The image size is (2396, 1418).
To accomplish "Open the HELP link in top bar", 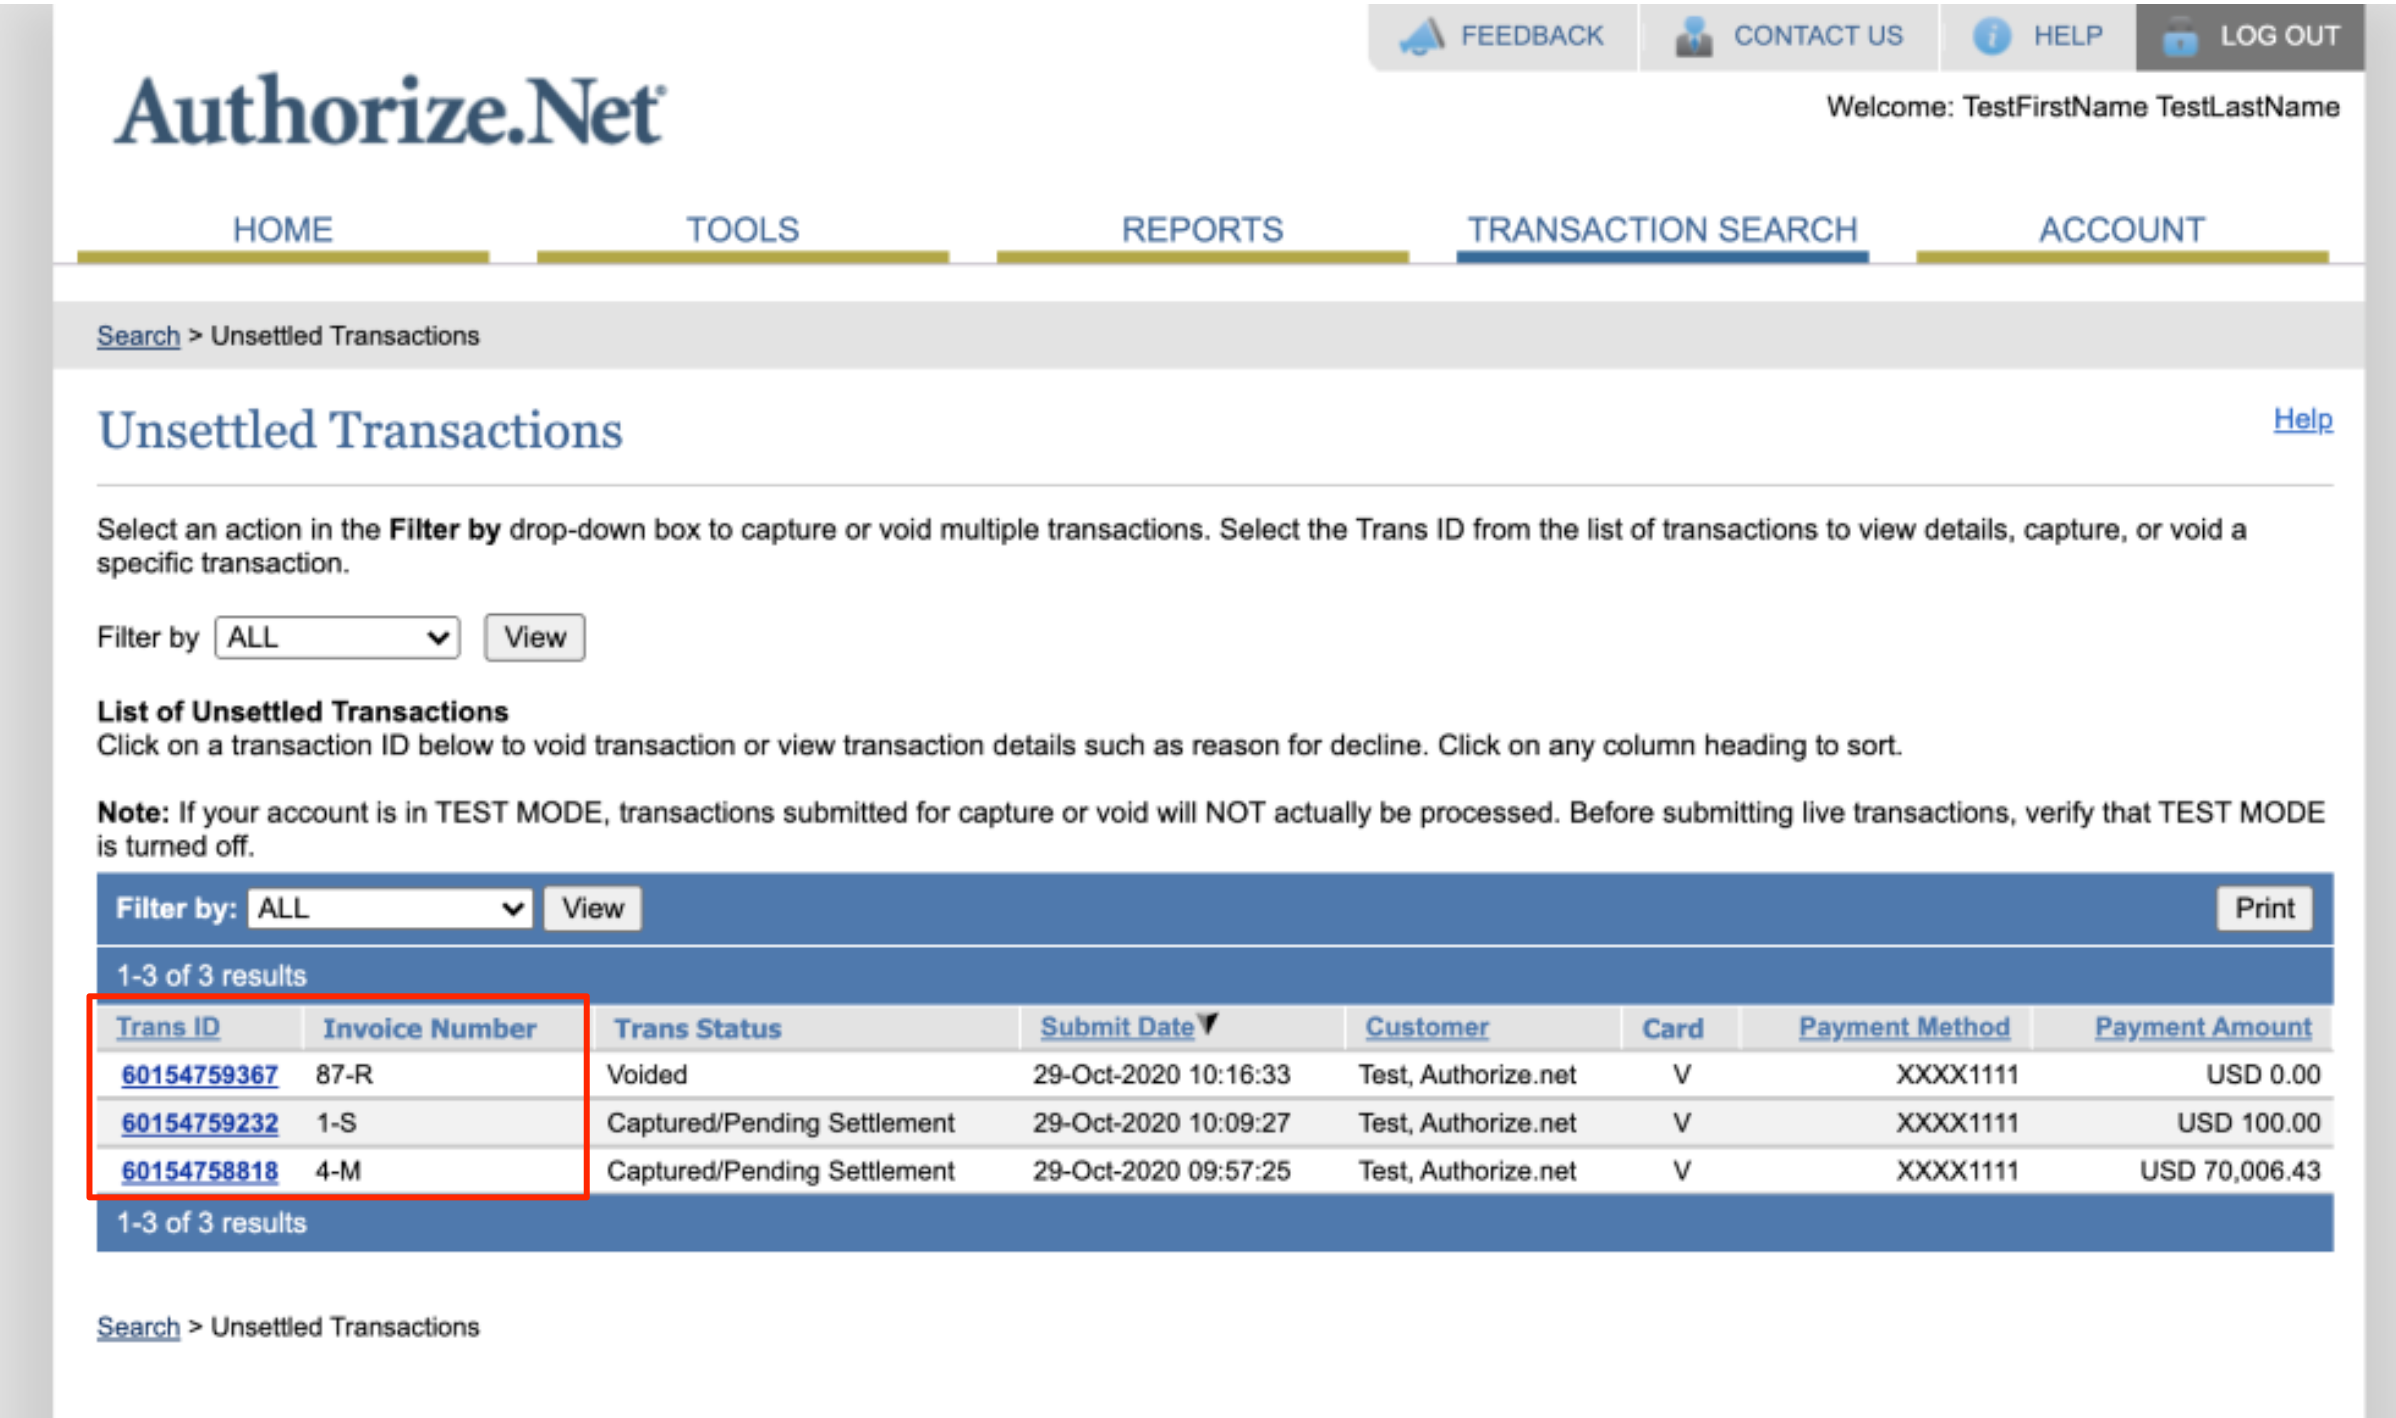I will pos(2067,36).
